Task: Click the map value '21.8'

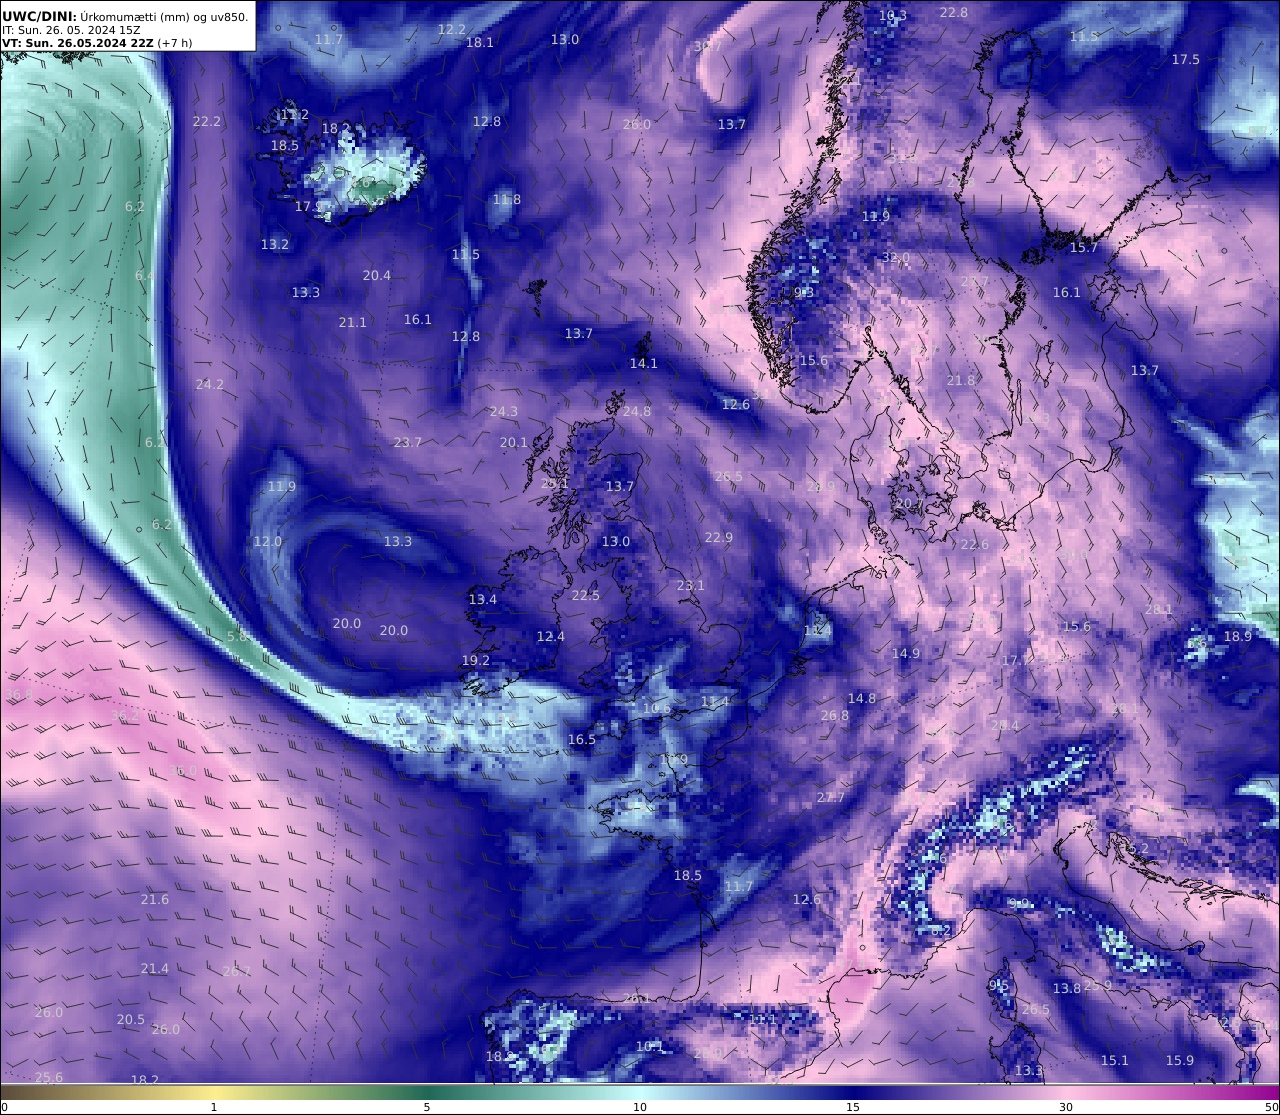Action: pos(961,381)
